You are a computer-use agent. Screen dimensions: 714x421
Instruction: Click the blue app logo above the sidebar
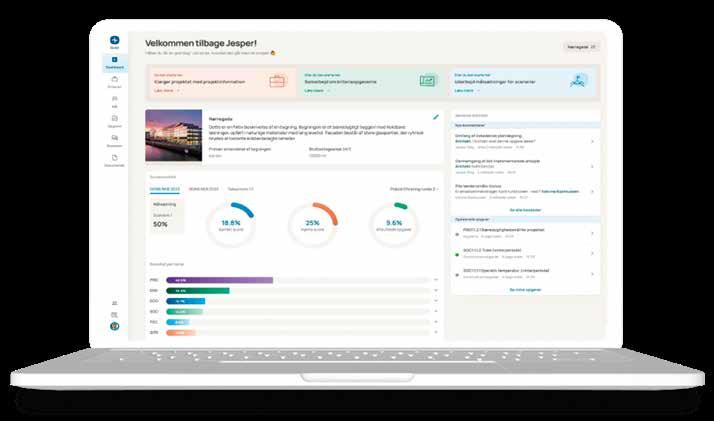click(114, 40)
